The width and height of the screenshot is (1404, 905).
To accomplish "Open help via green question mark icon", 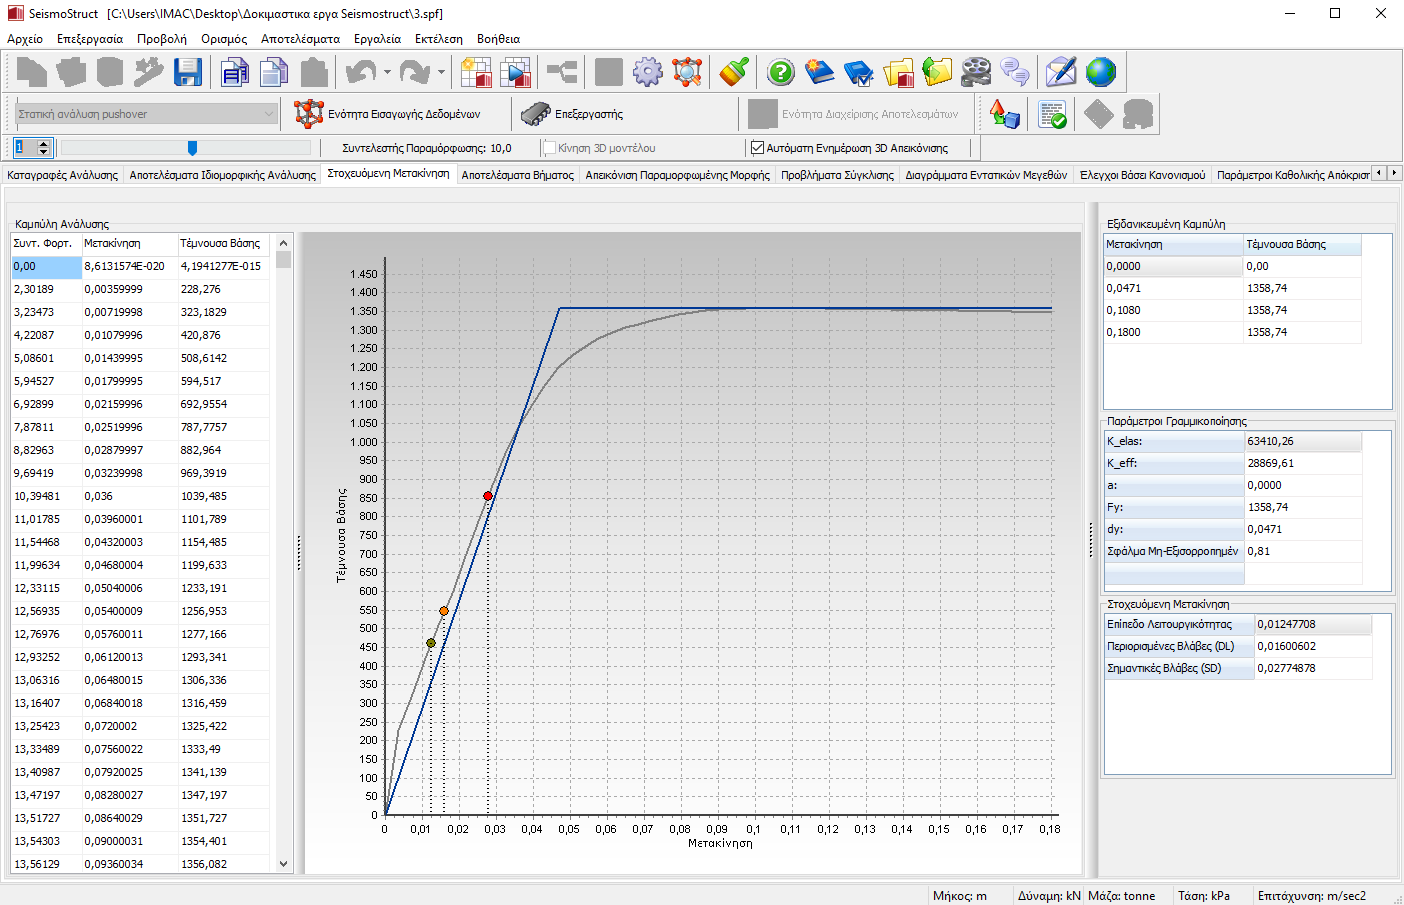I will [781, 72].
